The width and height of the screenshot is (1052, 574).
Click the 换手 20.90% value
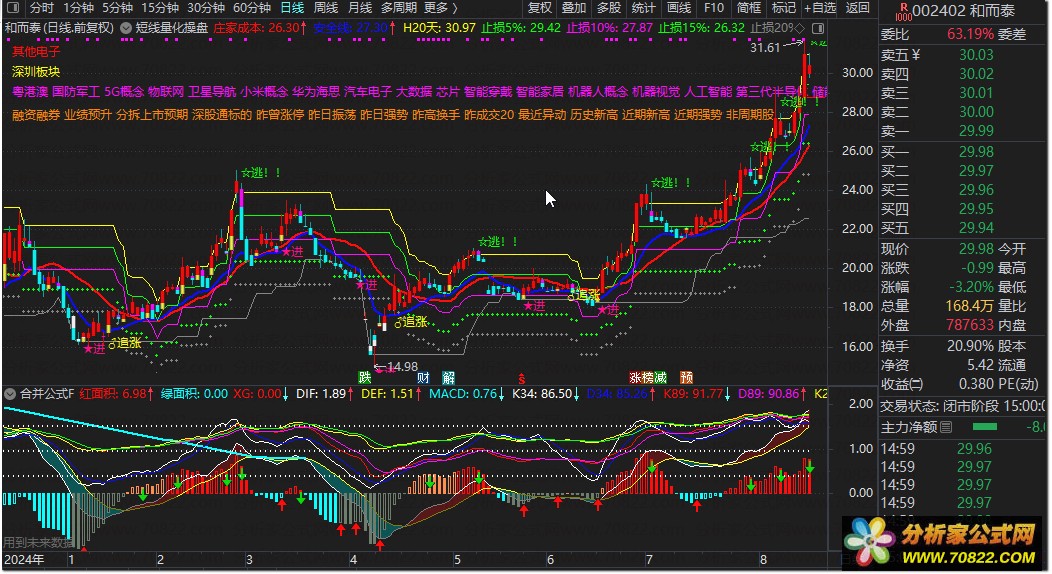970,346
